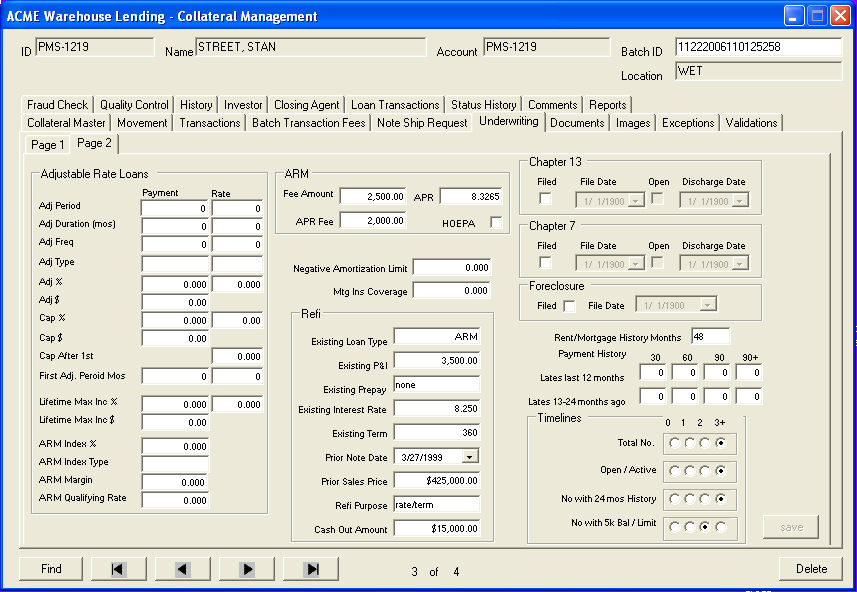Open the Page 1 sub-tab

[47, 145]
